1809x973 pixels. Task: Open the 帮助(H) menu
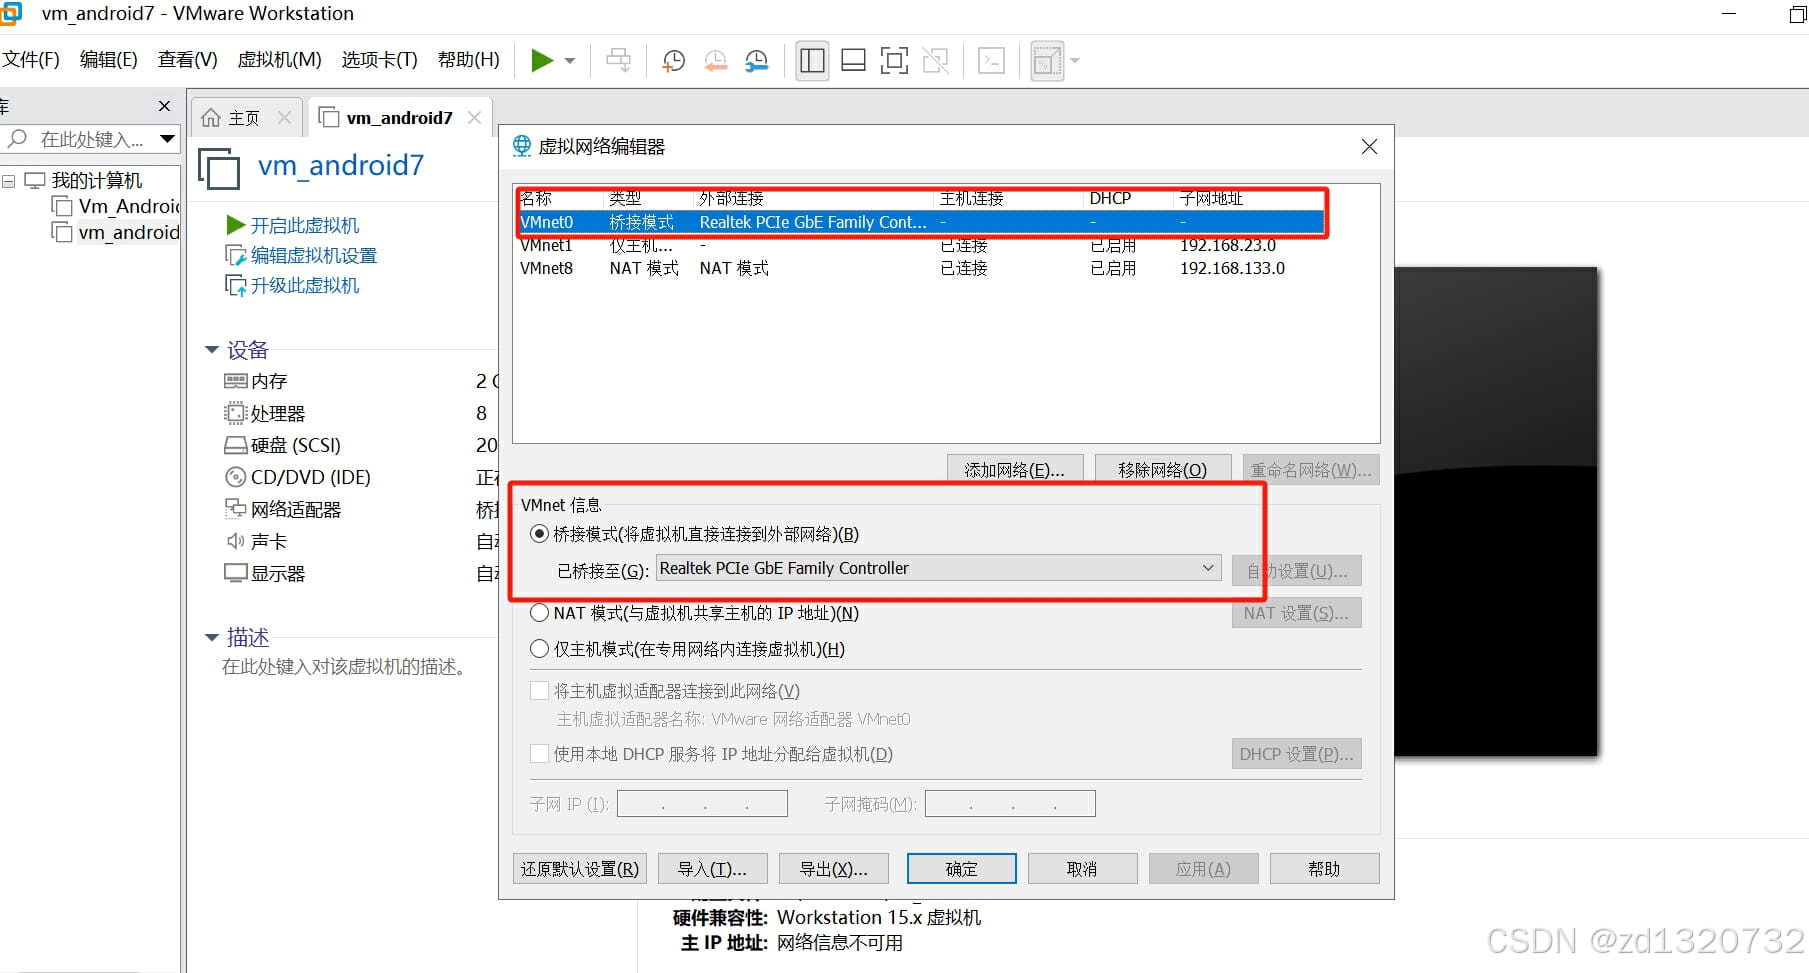tap(468, 60)
